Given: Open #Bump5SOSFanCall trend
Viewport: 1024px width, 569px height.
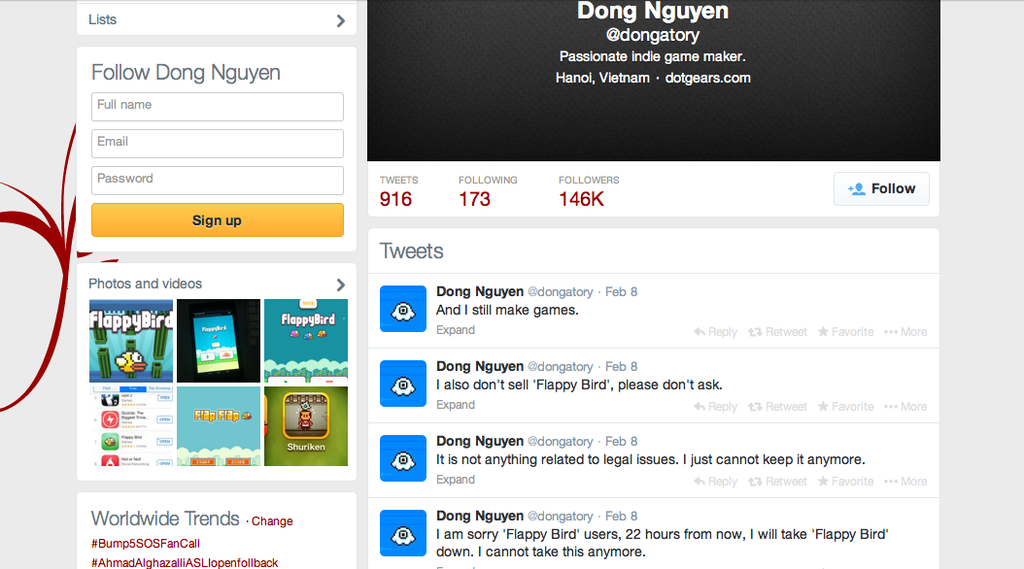Looking at the screenshot, I should tap(146, 544).
